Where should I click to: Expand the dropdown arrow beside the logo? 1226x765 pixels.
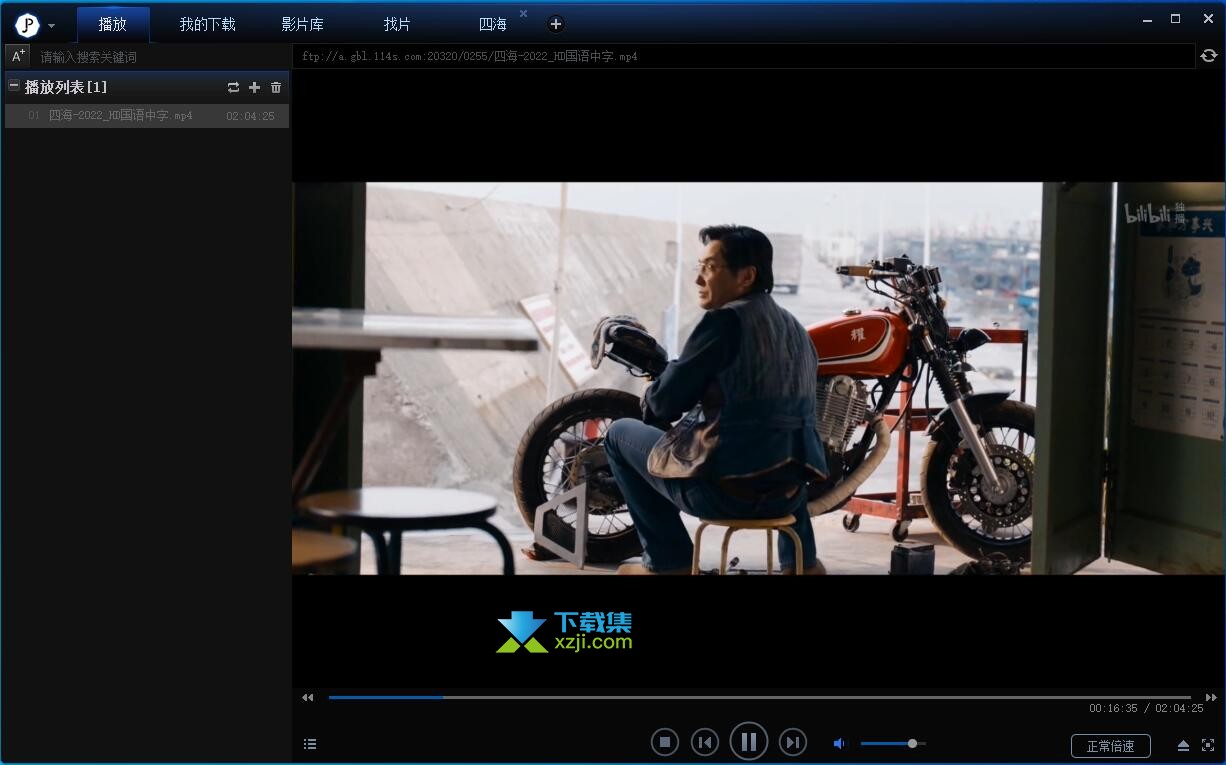tap(51, 26)
